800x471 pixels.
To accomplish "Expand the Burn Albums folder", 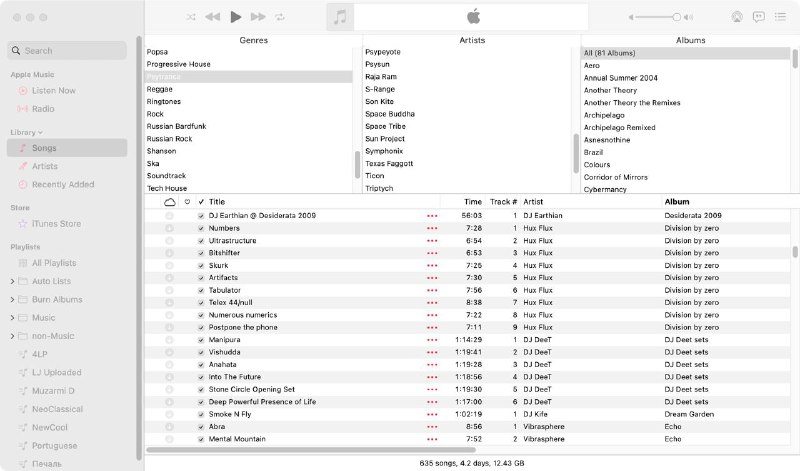I will pos(12,300).
